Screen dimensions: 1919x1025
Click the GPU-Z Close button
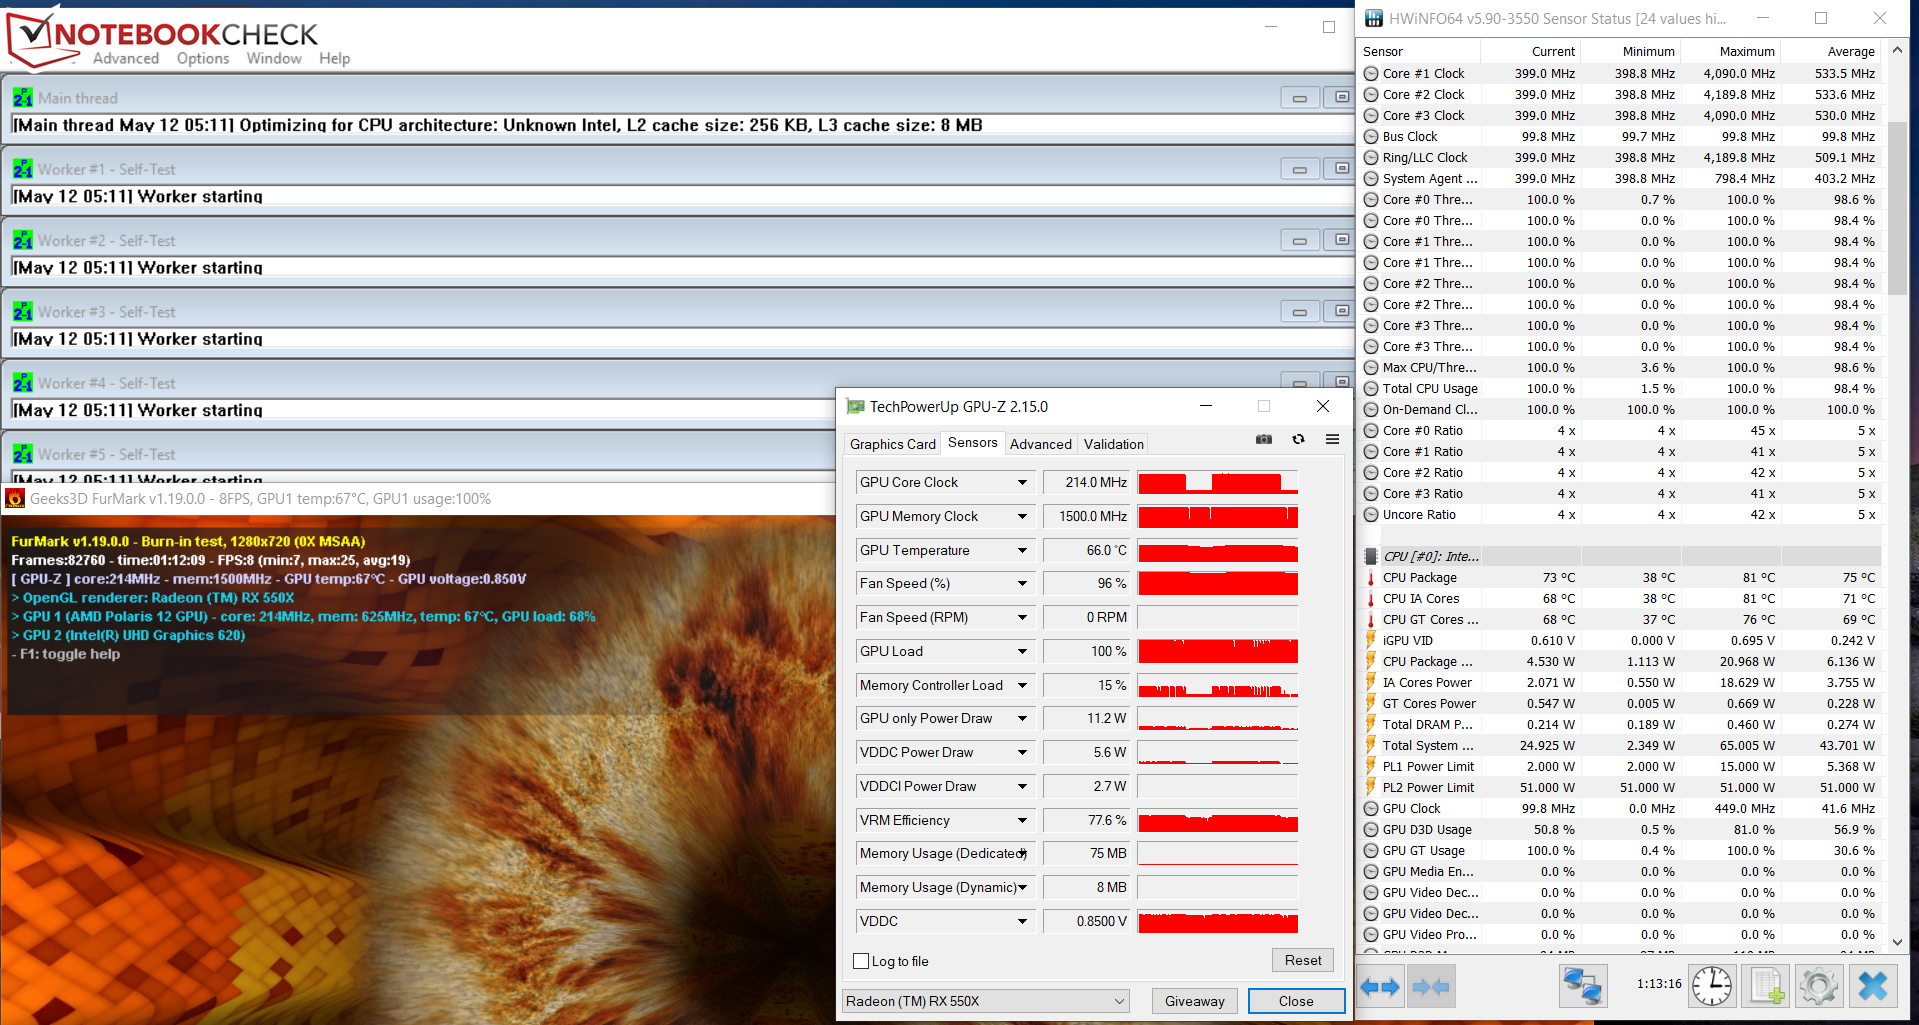pos(1296,1001)
